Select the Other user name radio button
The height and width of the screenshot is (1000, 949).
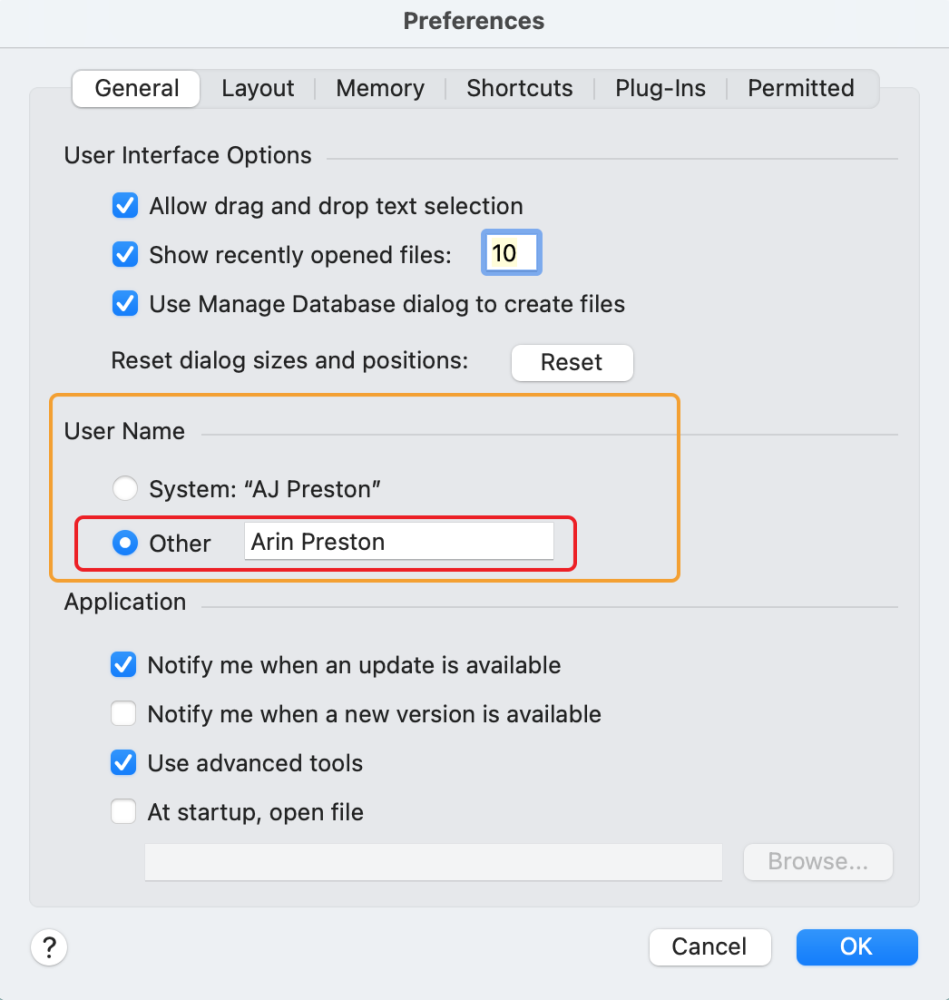click(x=125, y=543)
